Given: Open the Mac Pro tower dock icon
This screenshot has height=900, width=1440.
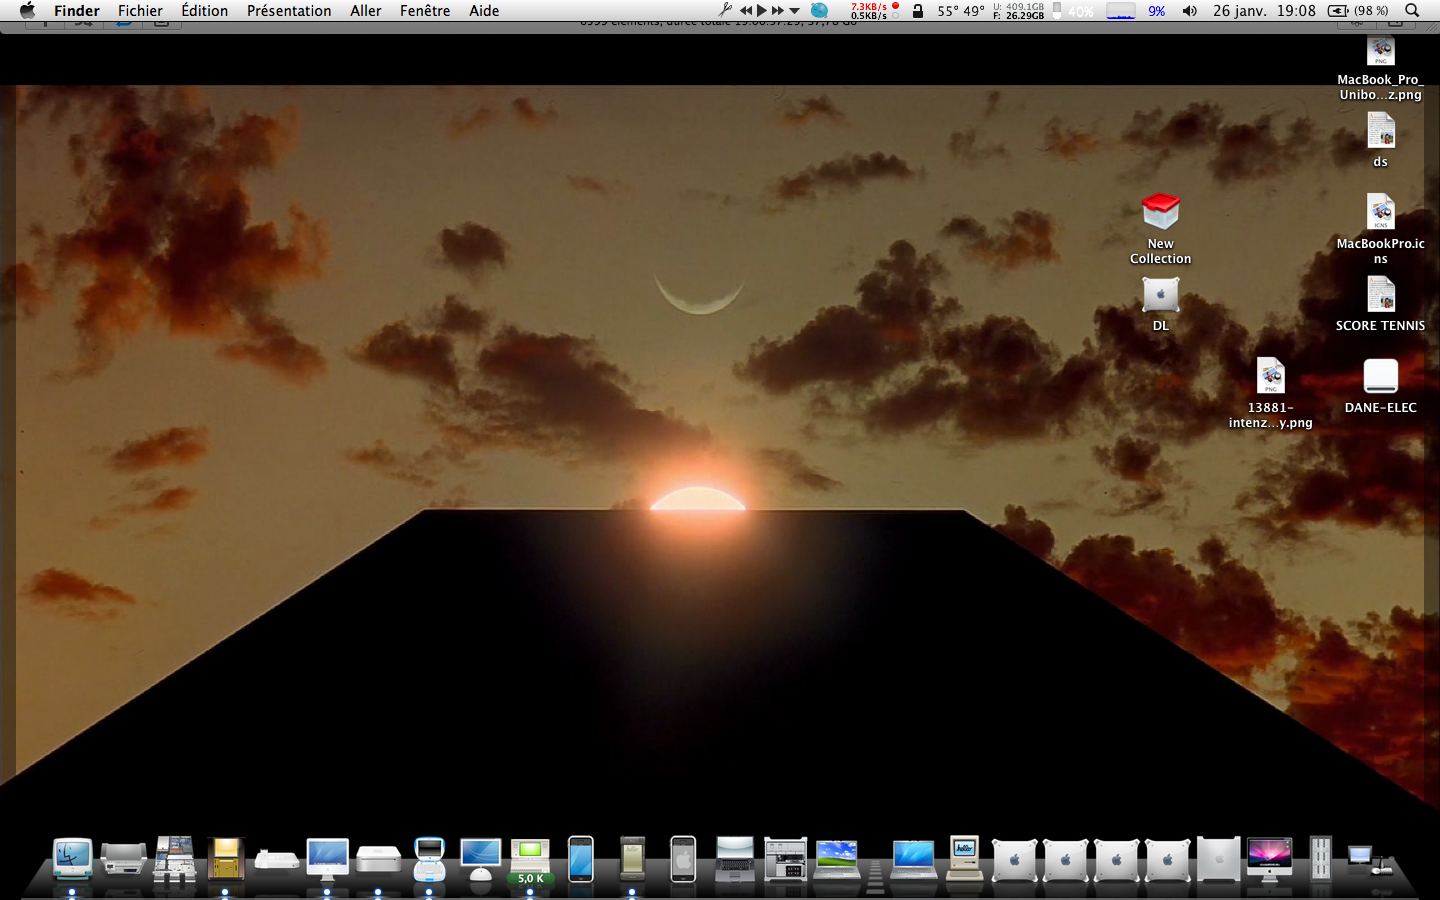Looking at the screenshot, I should coord(1218,858).
